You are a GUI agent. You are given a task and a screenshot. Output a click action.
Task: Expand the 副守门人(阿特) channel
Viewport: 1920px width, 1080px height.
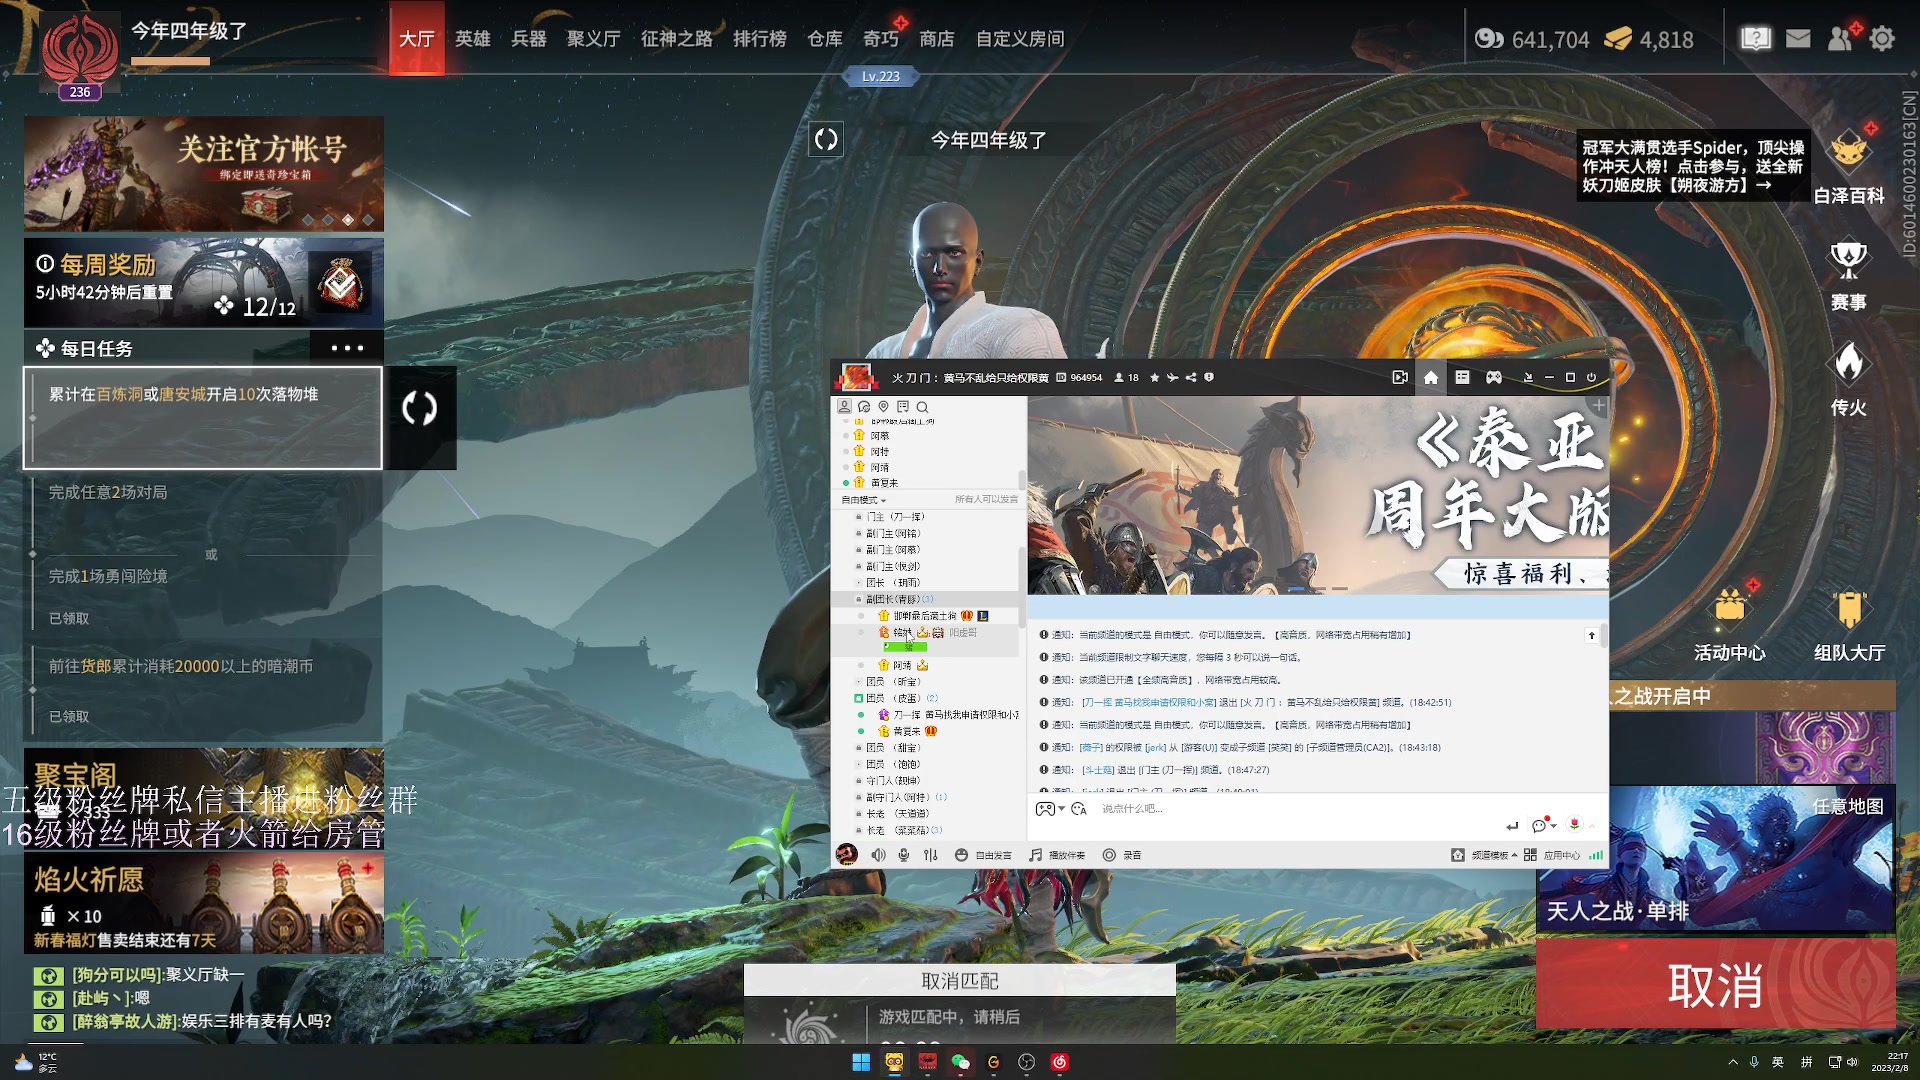click(x=897, y=797)
